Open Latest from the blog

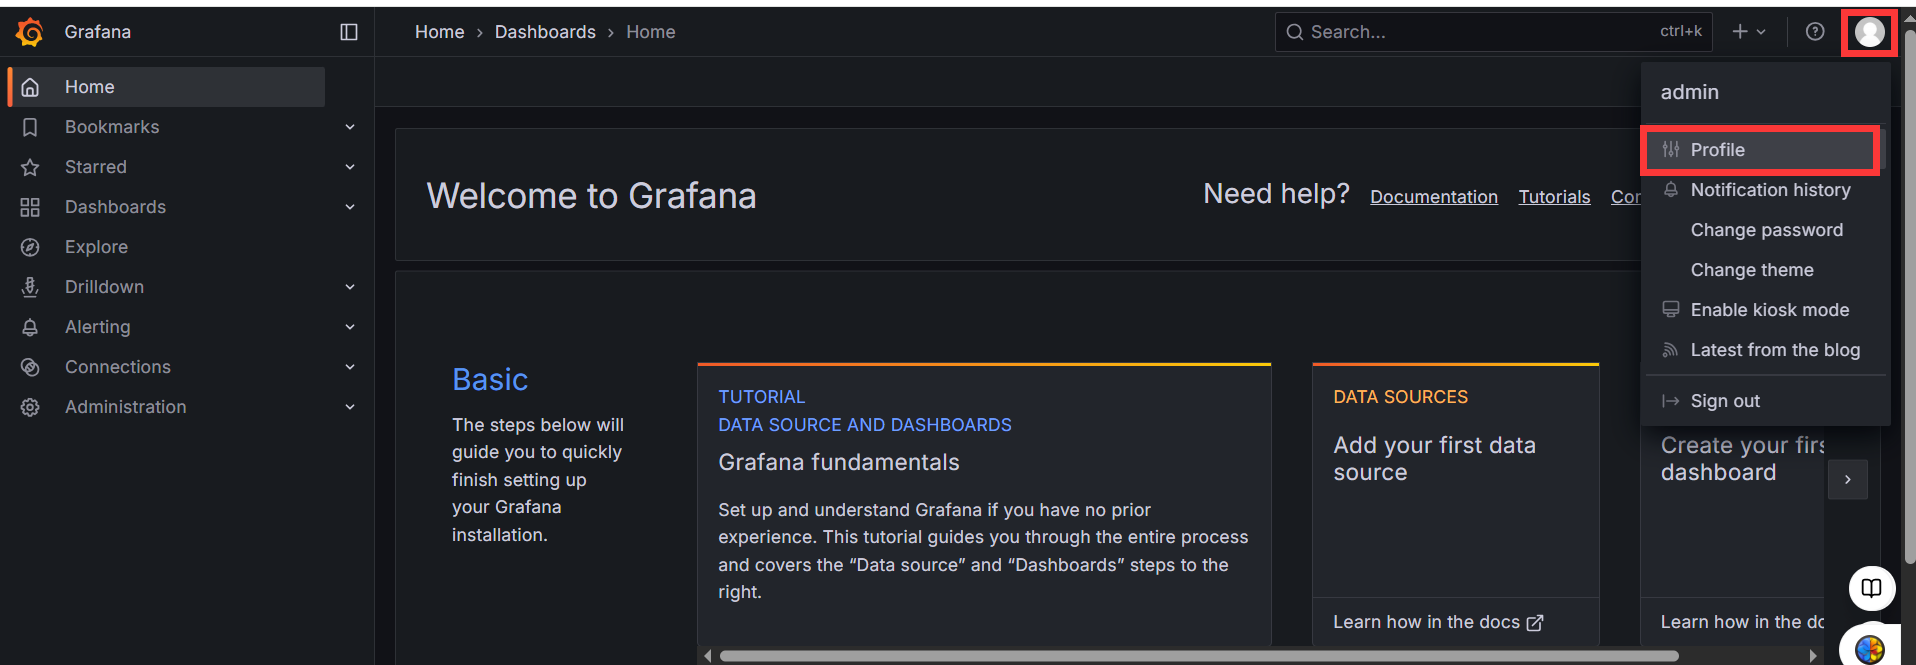click(x=1765, y=350)
